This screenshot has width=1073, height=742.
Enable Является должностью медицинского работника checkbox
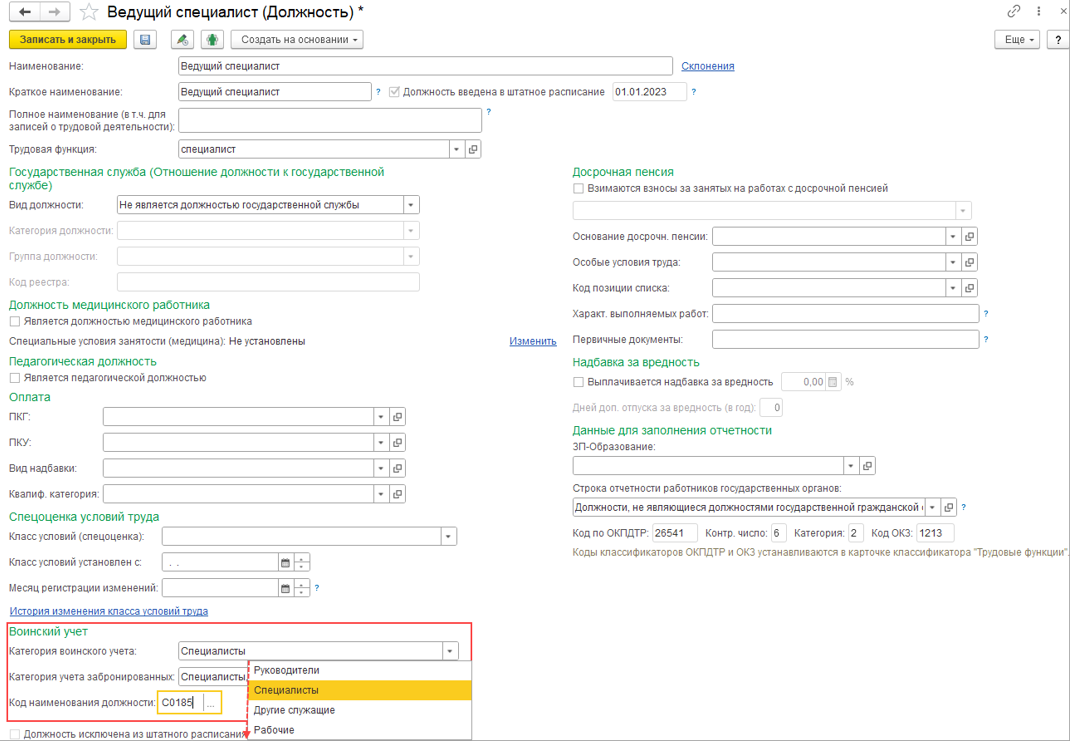point(15,322)
